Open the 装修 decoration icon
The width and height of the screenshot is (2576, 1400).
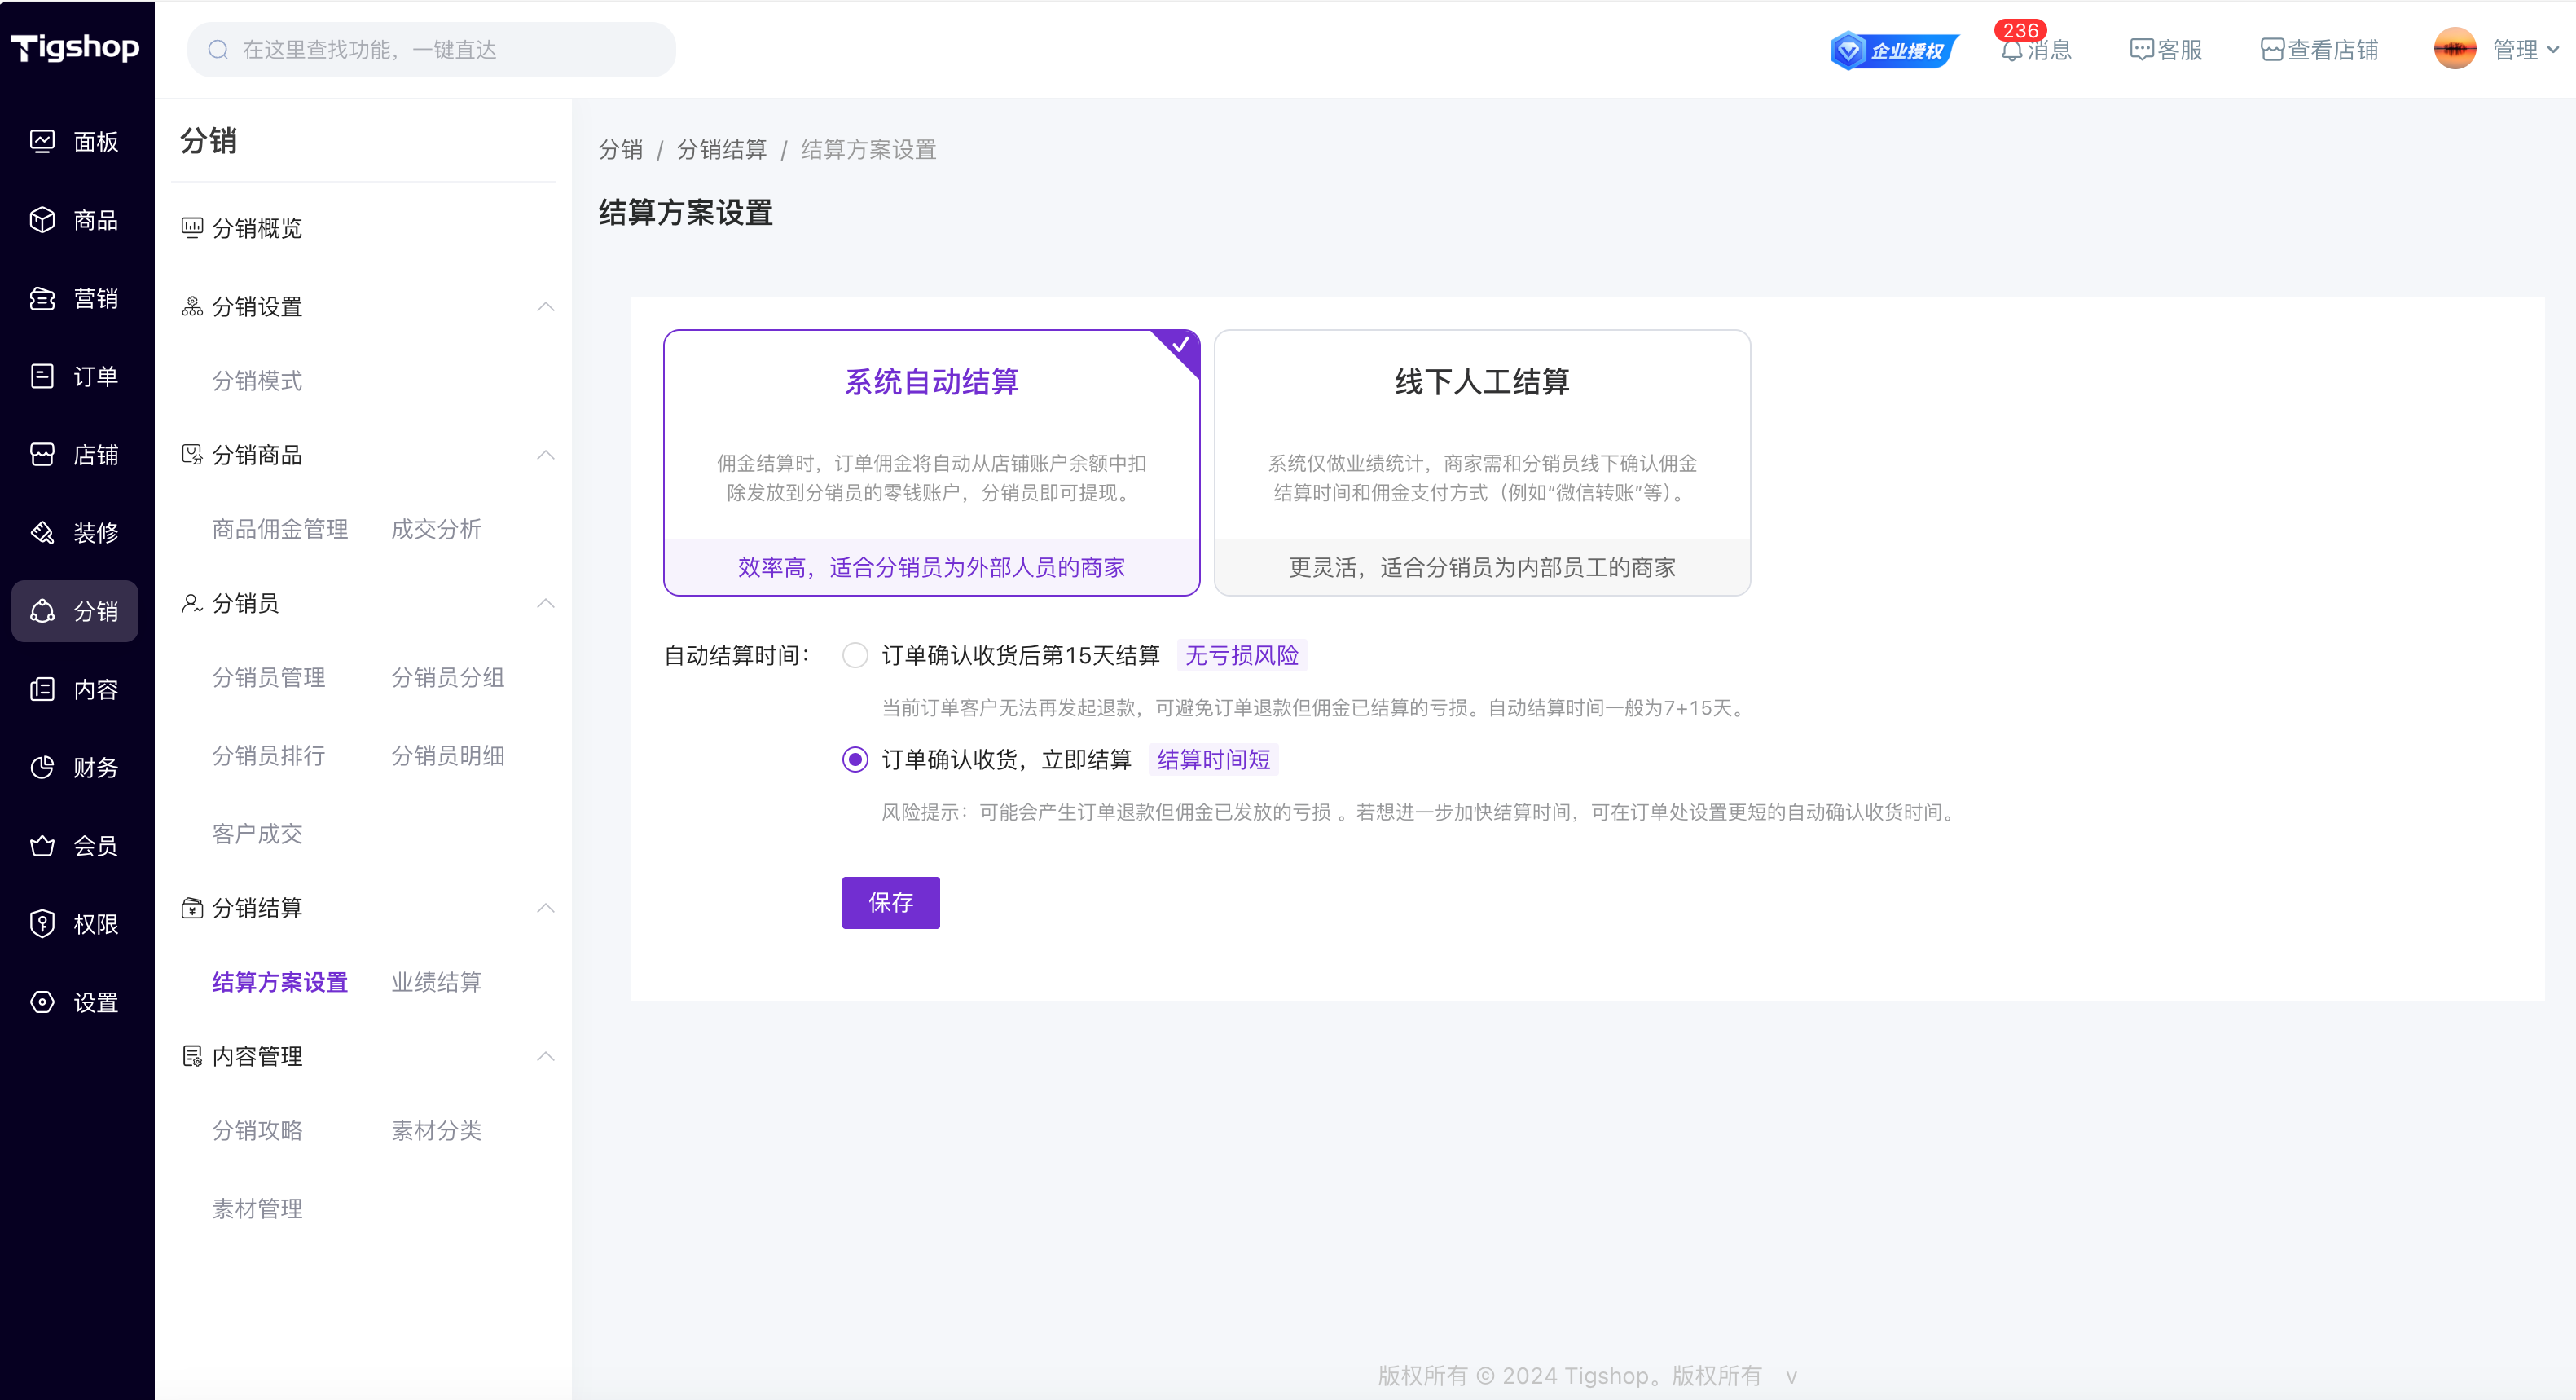pos(42,533)
